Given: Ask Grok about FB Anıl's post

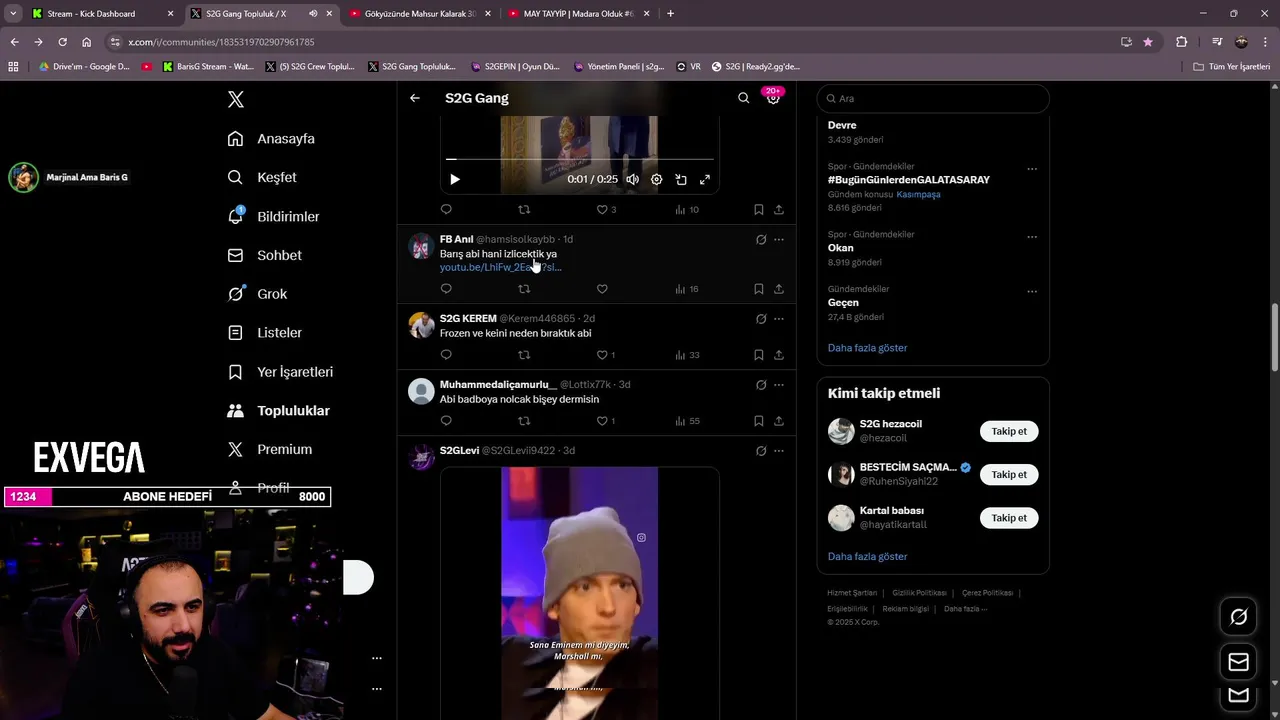Looking at the screenshot, I should click(761, 240).
